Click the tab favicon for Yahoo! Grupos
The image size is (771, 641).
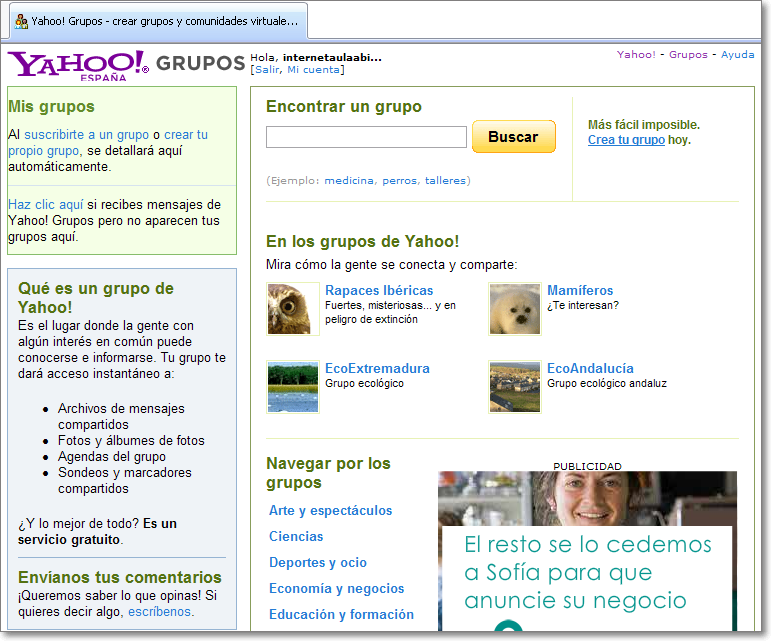[21, 21]
